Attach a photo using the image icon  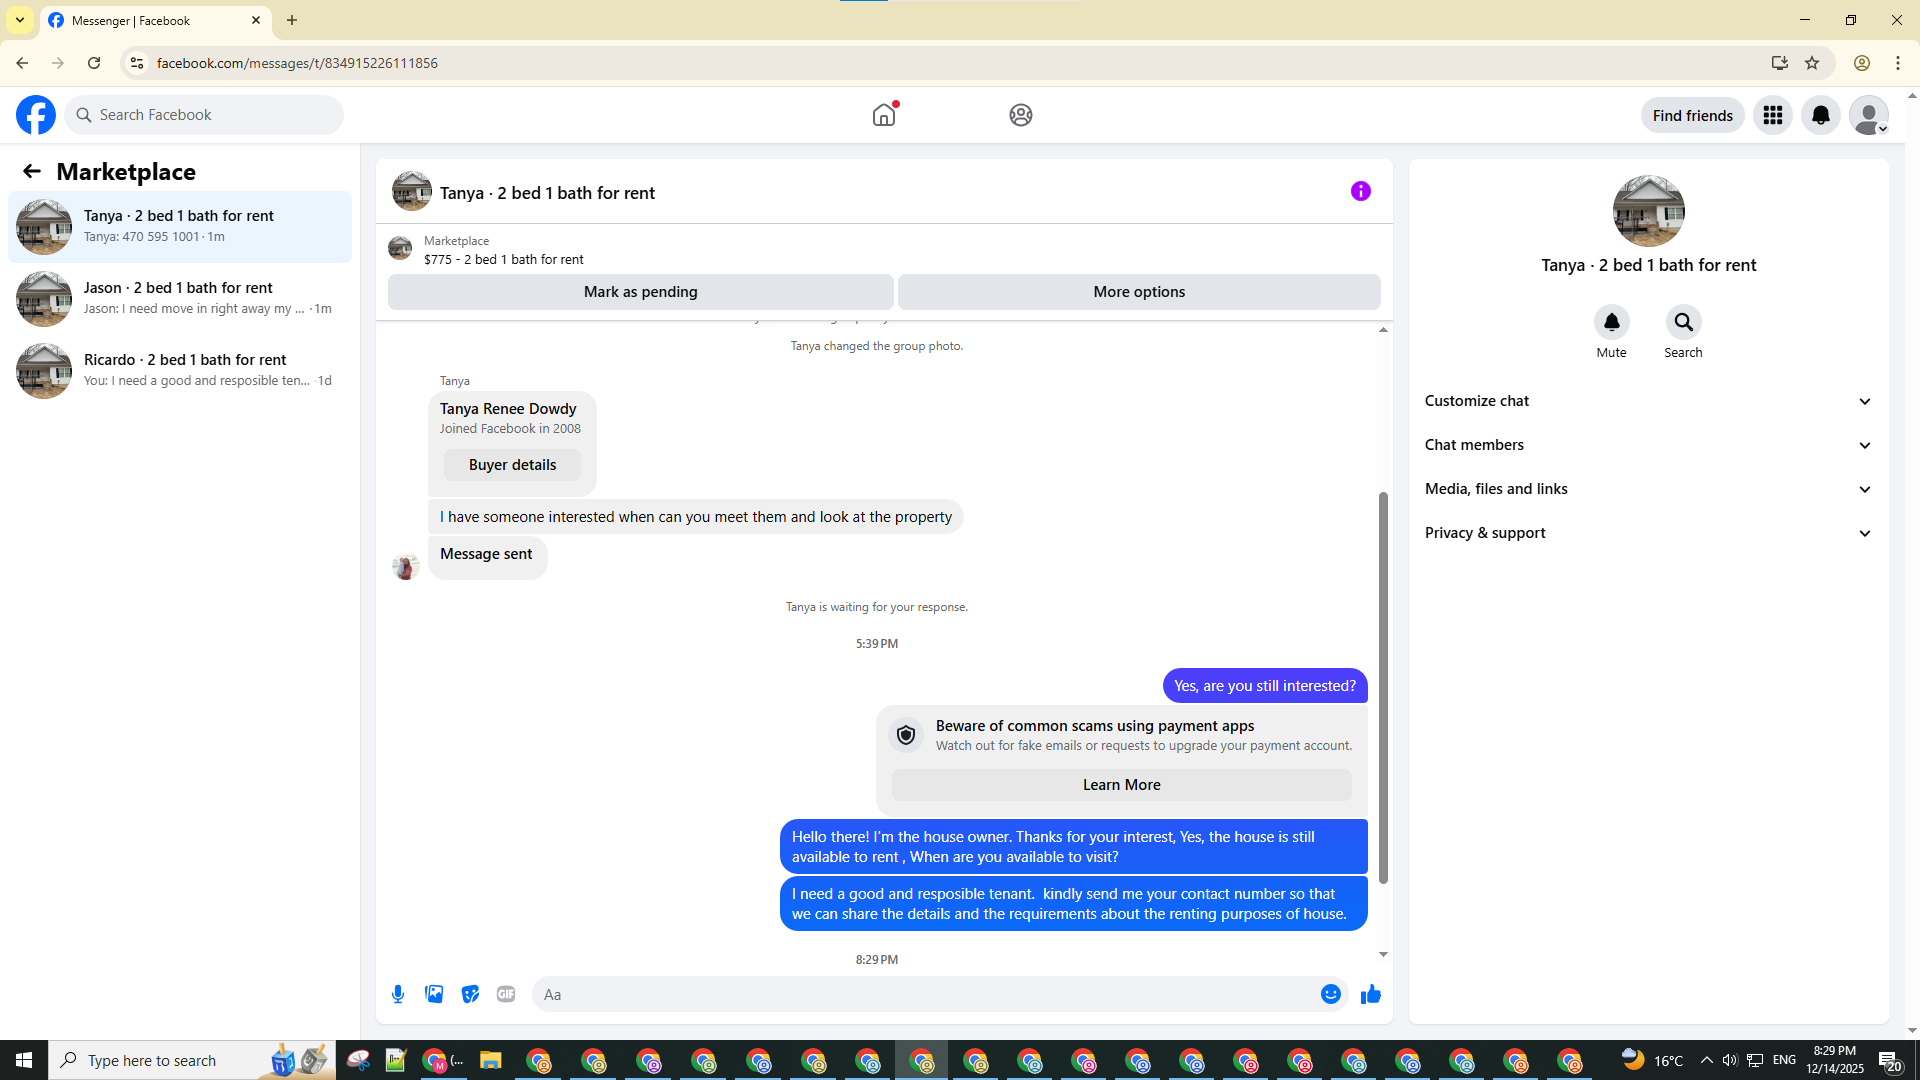click(x=434, y=994)
